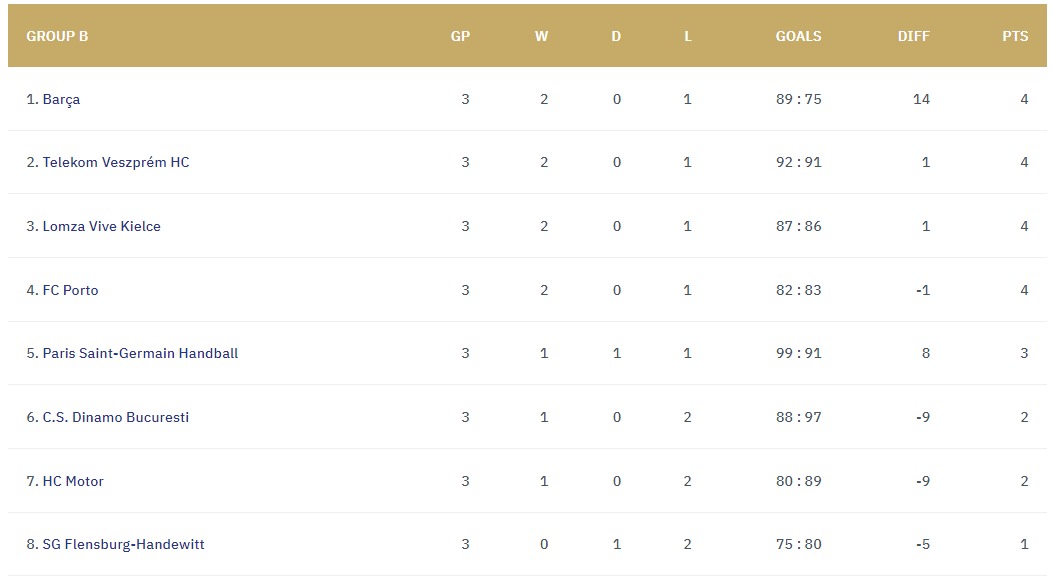Click the L losses column header

688,36
